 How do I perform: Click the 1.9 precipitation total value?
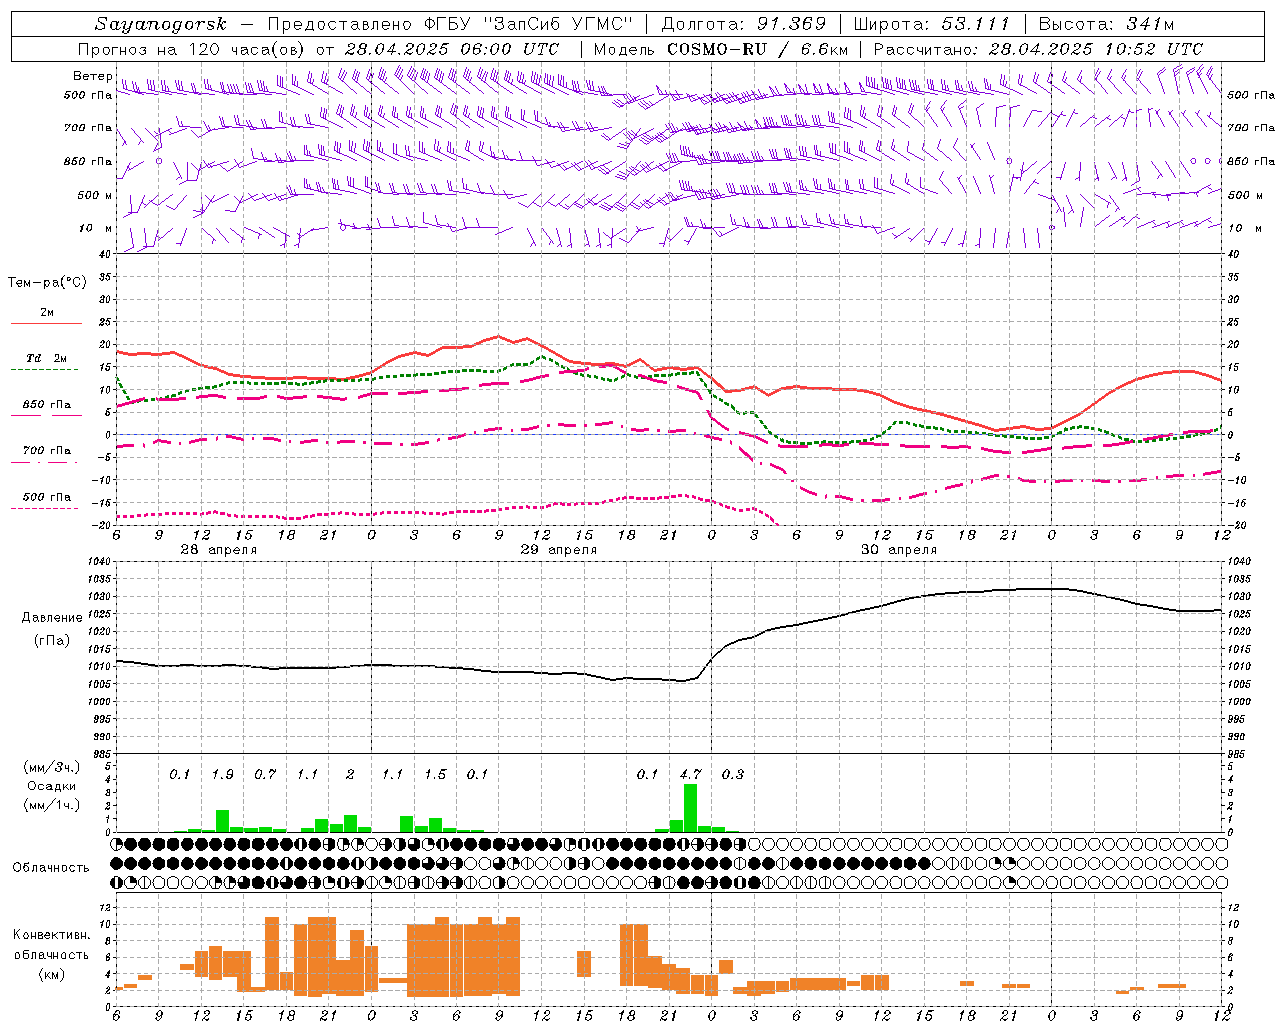(222, 774)
